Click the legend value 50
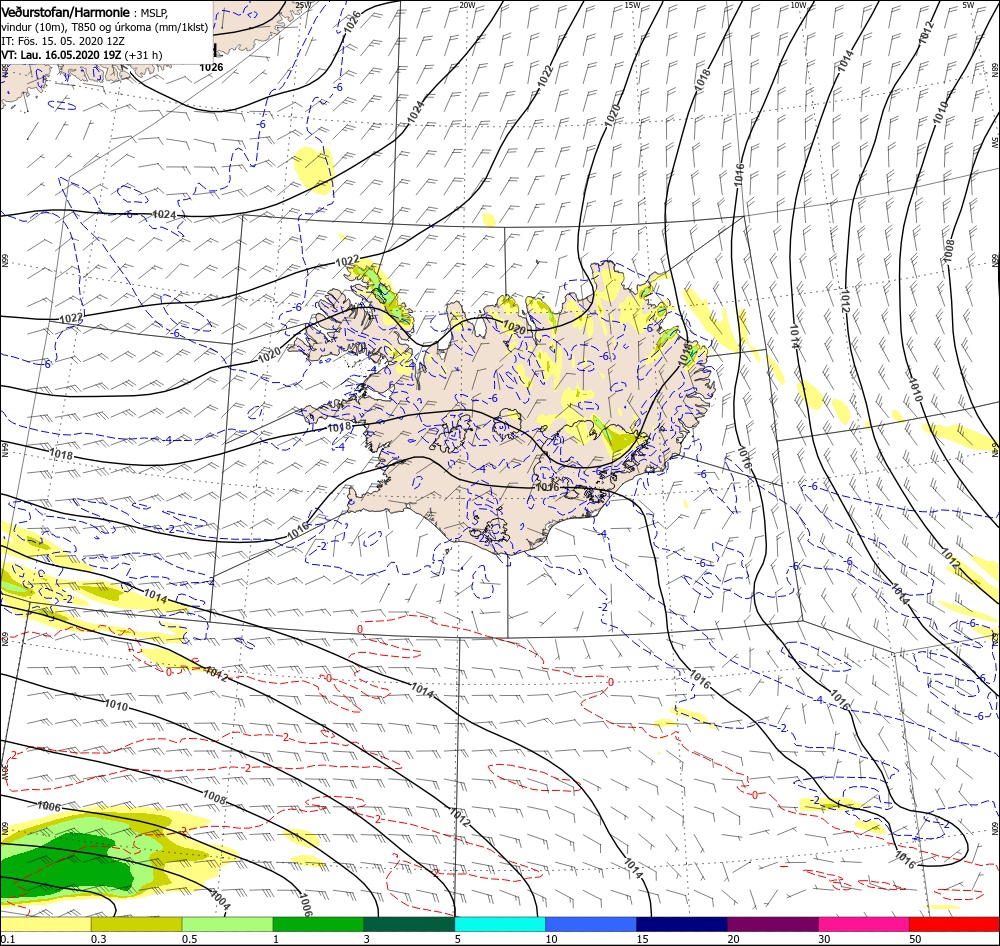The height and width of the screenshot is (946, 1000). (915, 939)
